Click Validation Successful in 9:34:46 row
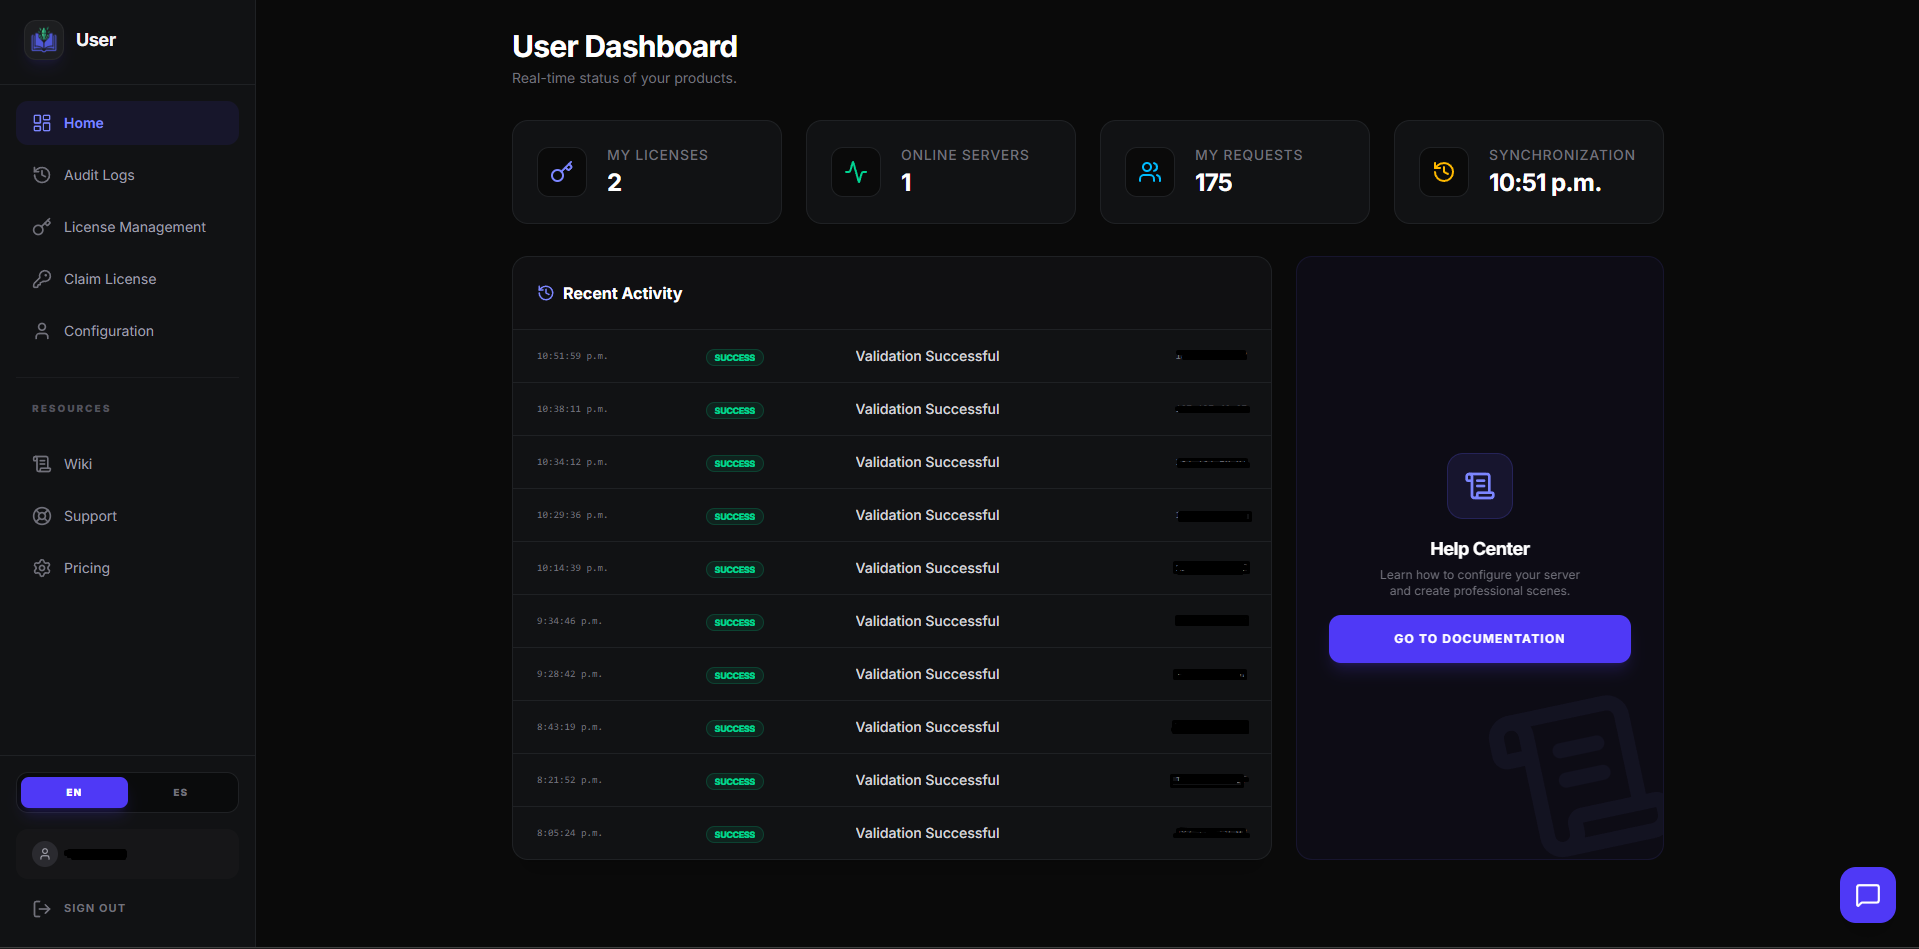The image size is (1919, 949). pos(927,621)
